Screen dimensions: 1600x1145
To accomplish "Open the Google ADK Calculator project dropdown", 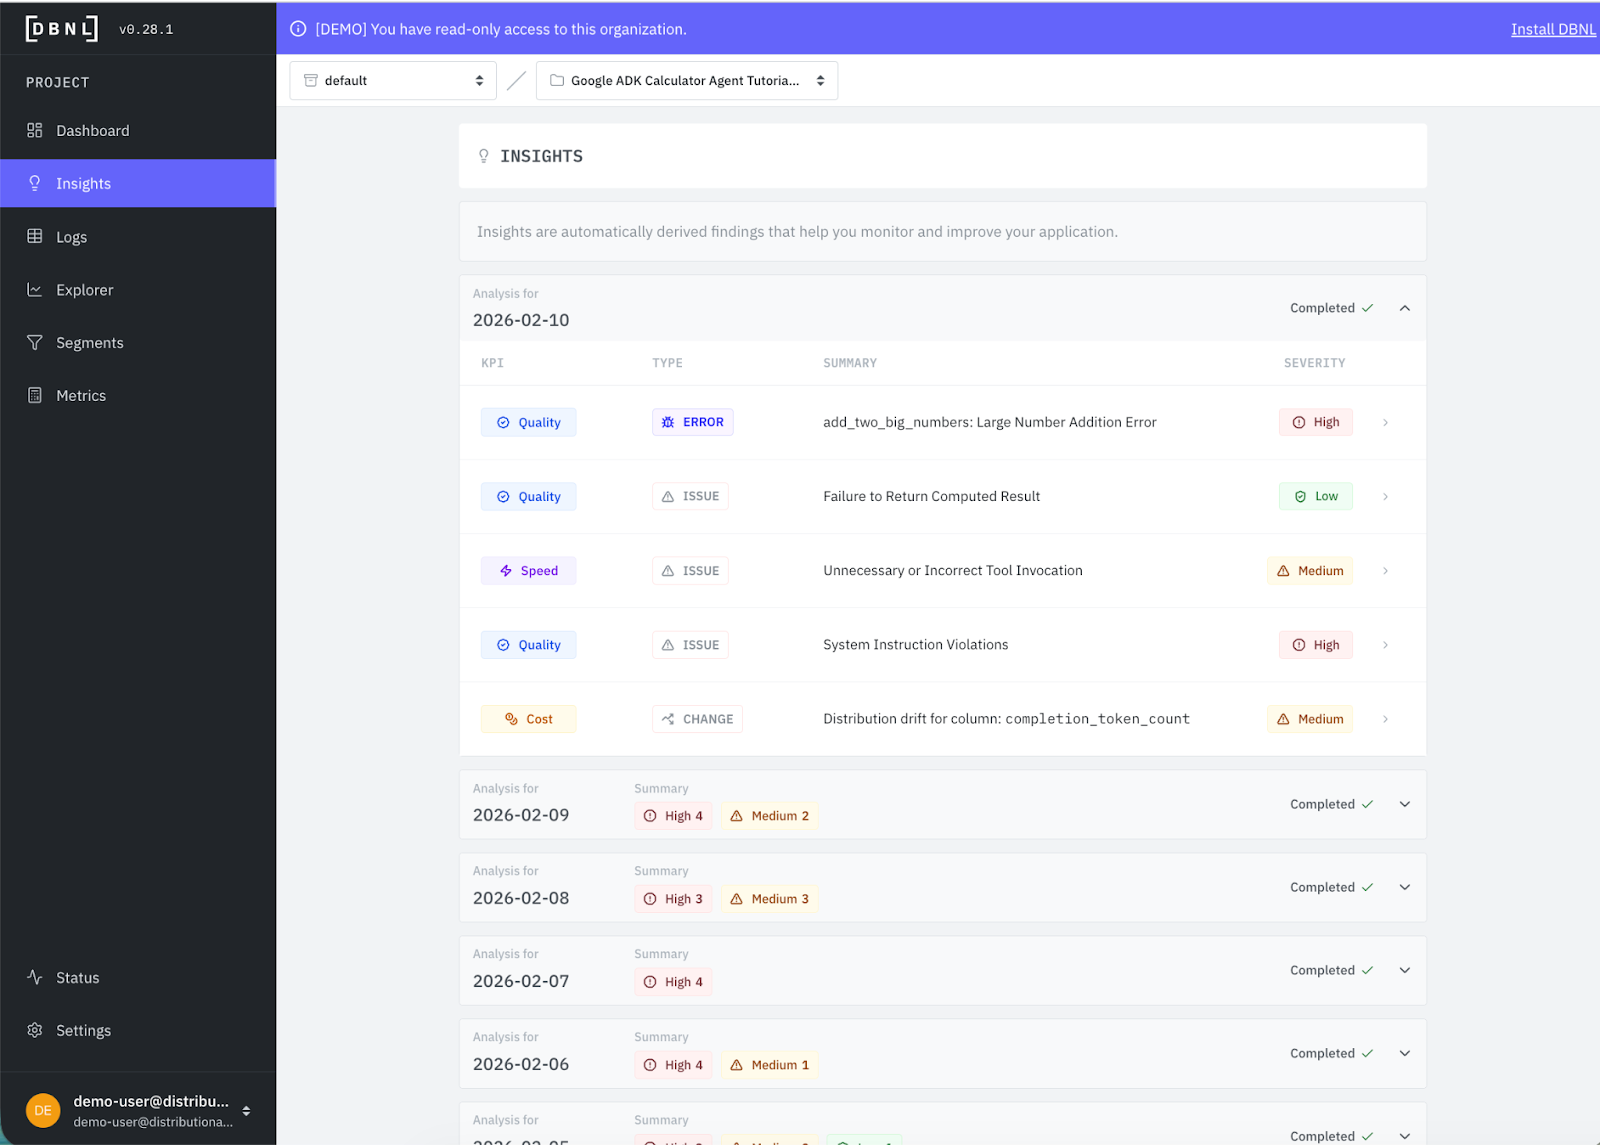I will [x=687, y=80].
